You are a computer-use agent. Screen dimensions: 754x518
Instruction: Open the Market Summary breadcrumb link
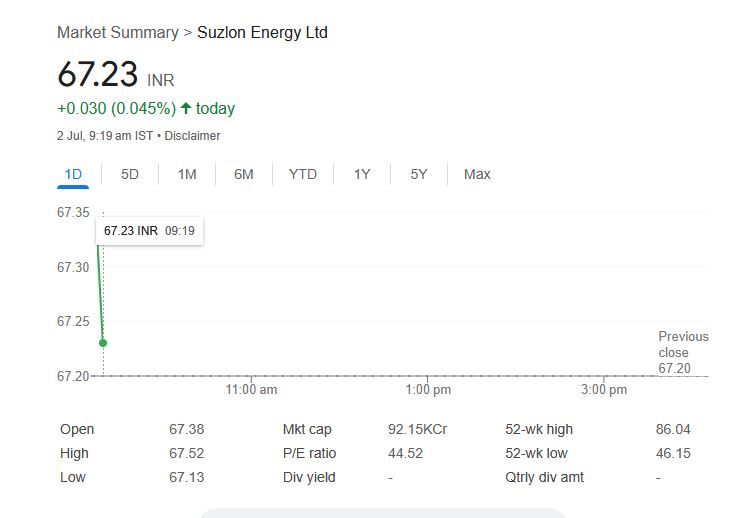(117, 32)
